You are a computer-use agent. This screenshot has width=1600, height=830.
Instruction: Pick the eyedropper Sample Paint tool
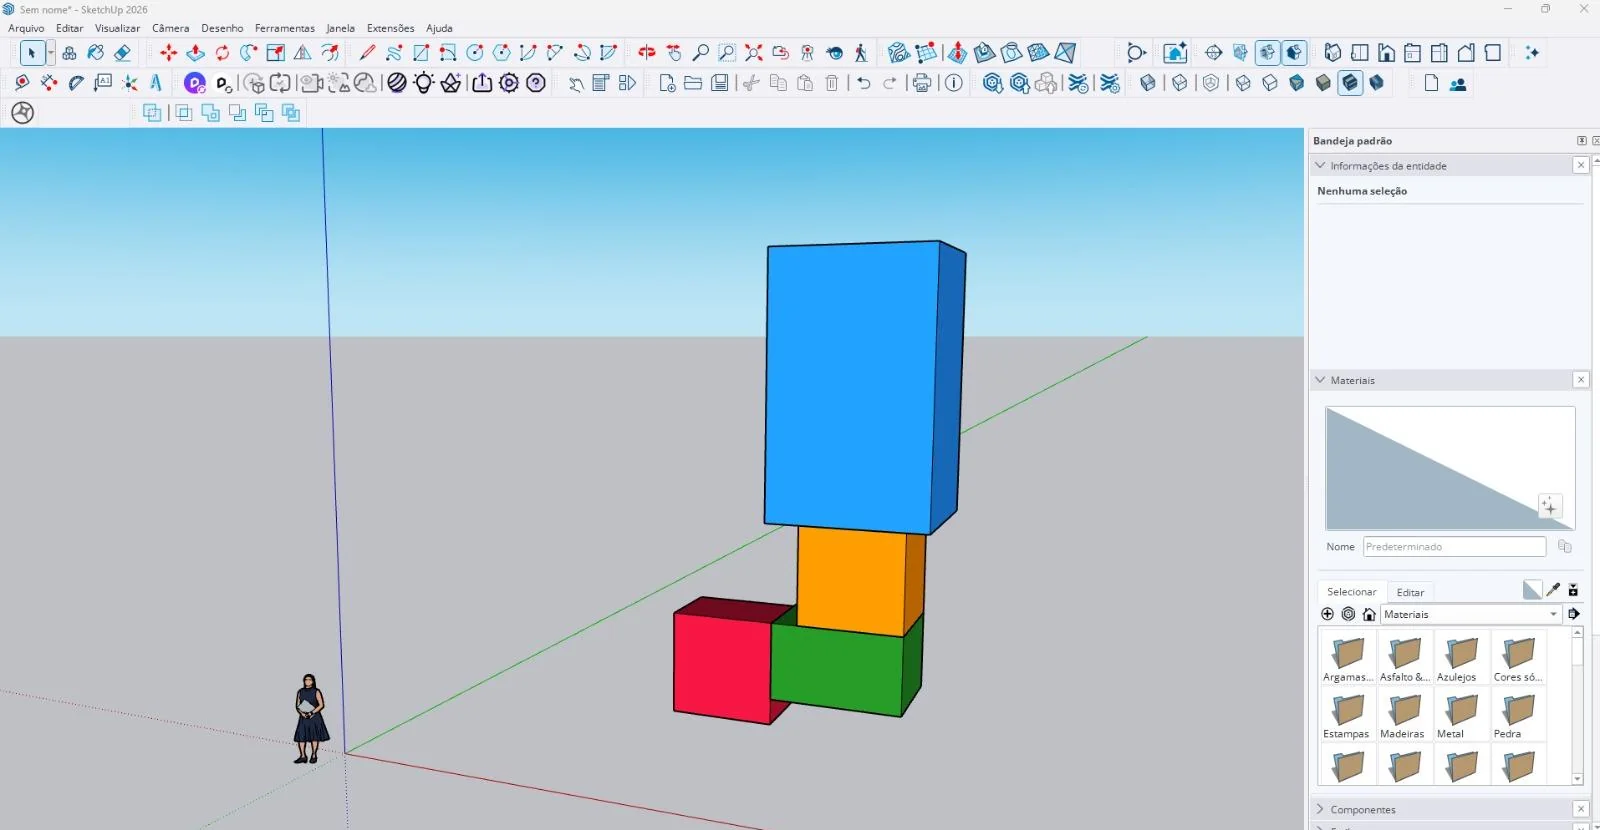[1553, 590]
